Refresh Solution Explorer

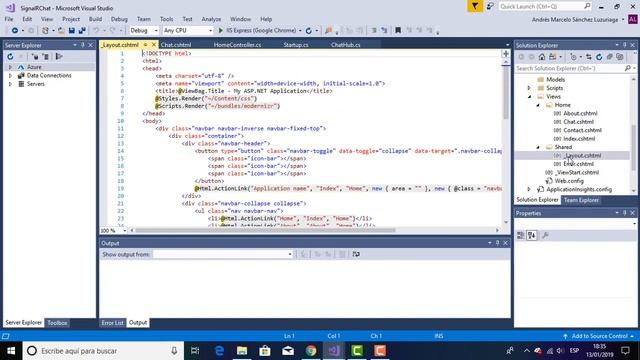599,57
